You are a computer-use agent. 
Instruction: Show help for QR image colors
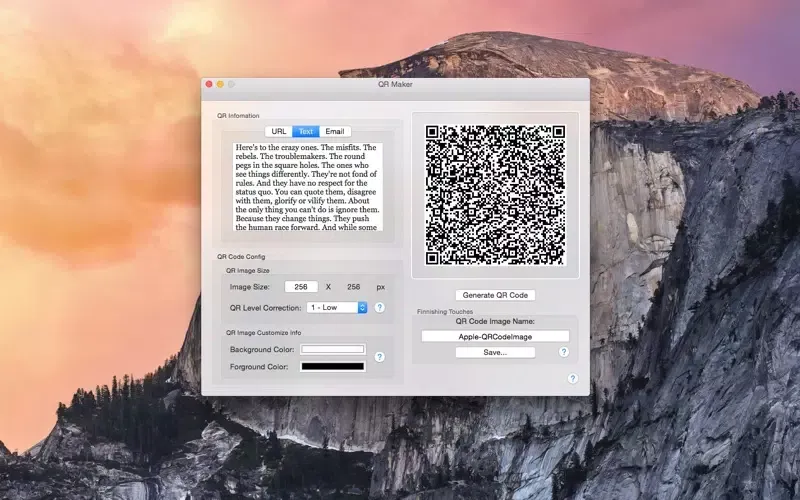[380, 357]
